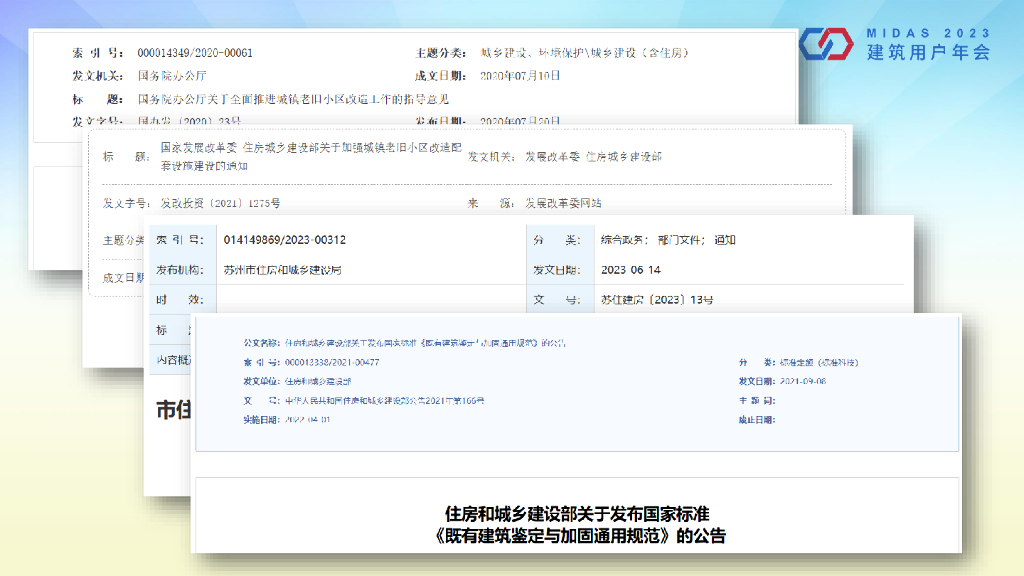This screenshot has height=576, width=1024.
Task: Click written date 2020年07月10日
Action: coord(520,76)
